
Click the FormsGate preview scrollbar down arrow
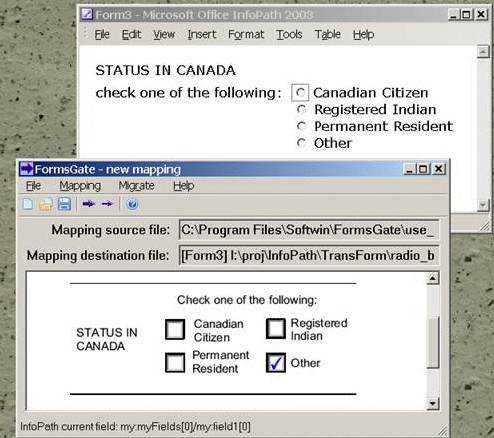(433, 404)
